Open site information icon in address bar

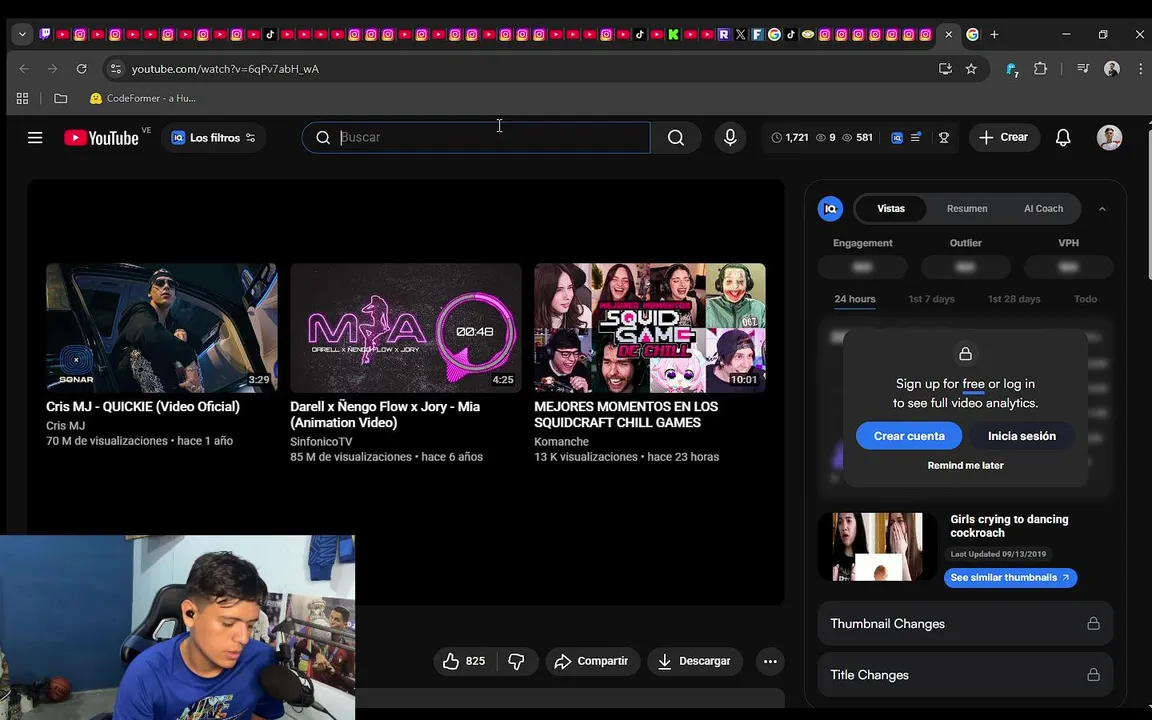click(115, 68)
